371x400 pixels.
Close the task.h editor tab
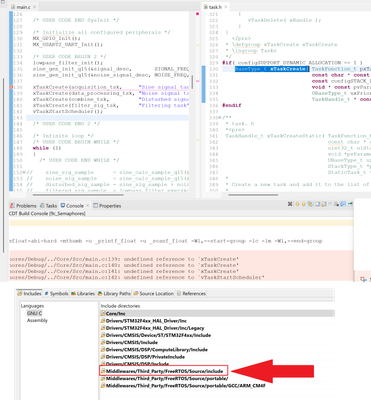pyautogui.click(x=226, y=7)
